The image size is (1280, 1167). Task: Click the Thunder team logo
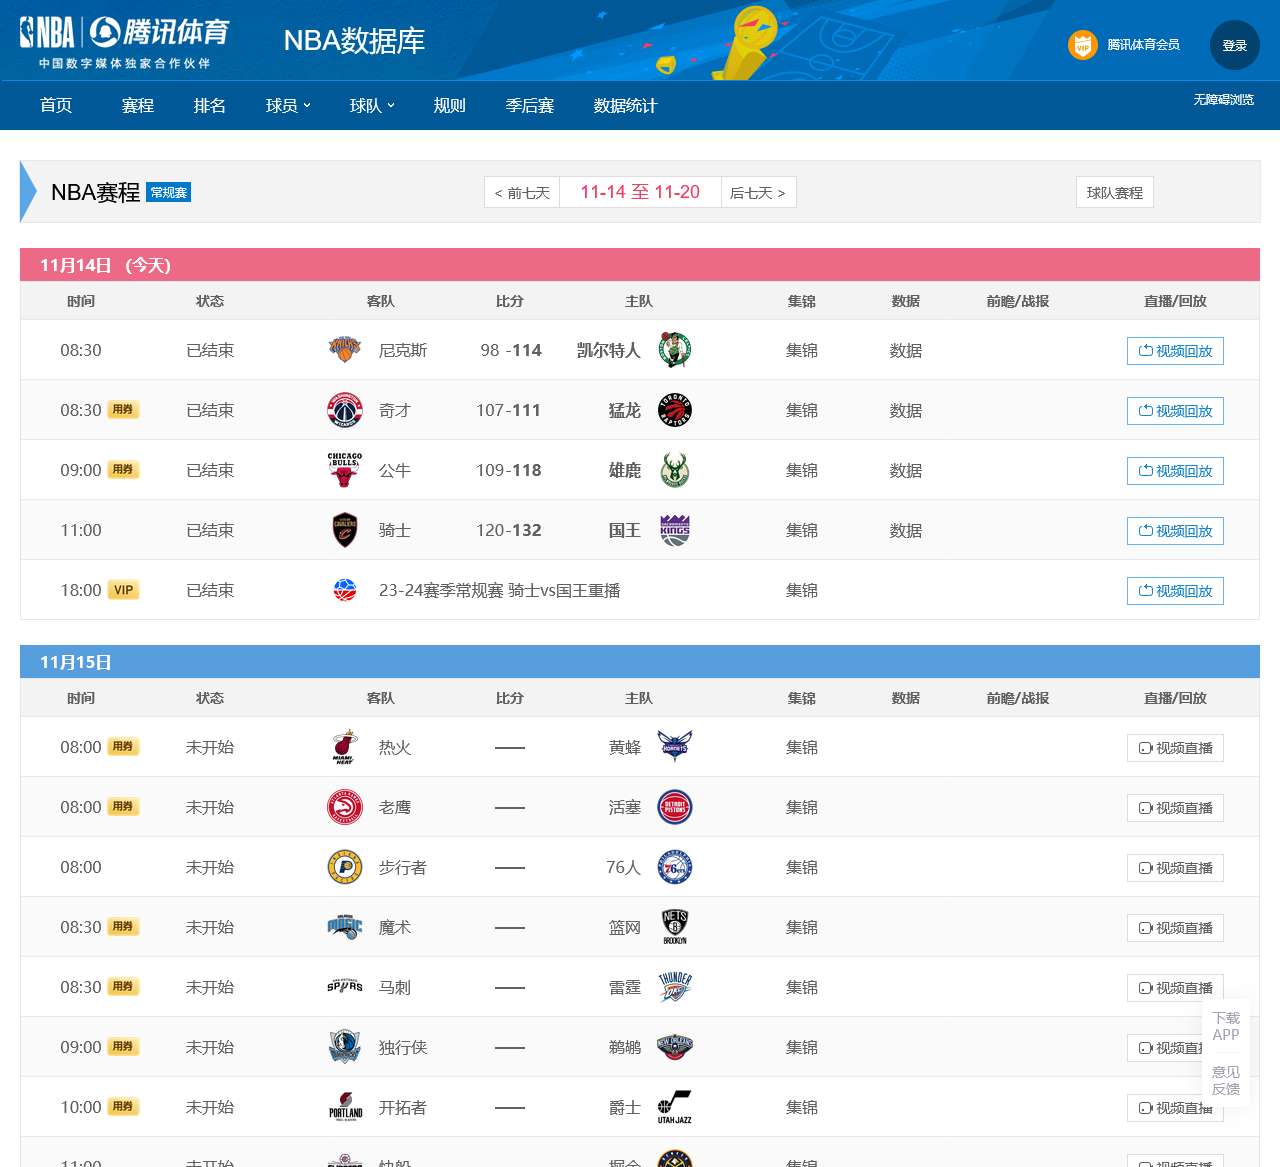[x=675, y=987]
